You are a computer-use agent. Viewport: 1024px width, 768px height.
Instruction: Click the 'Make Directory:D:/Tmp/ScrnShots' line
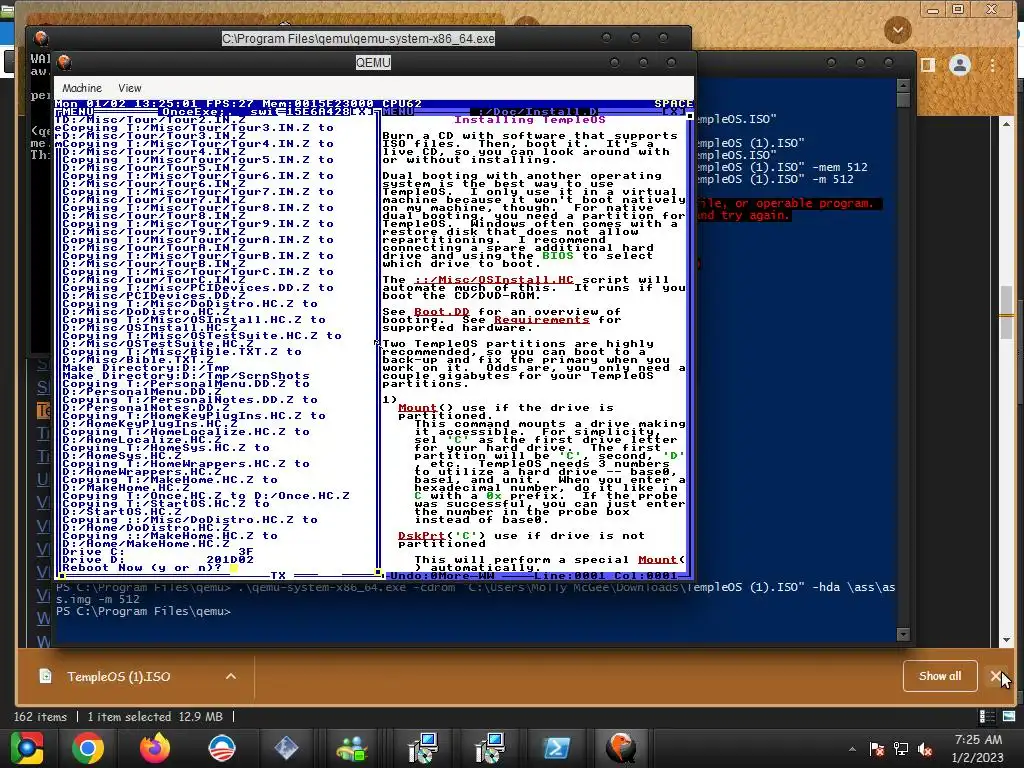click(185, 376)
